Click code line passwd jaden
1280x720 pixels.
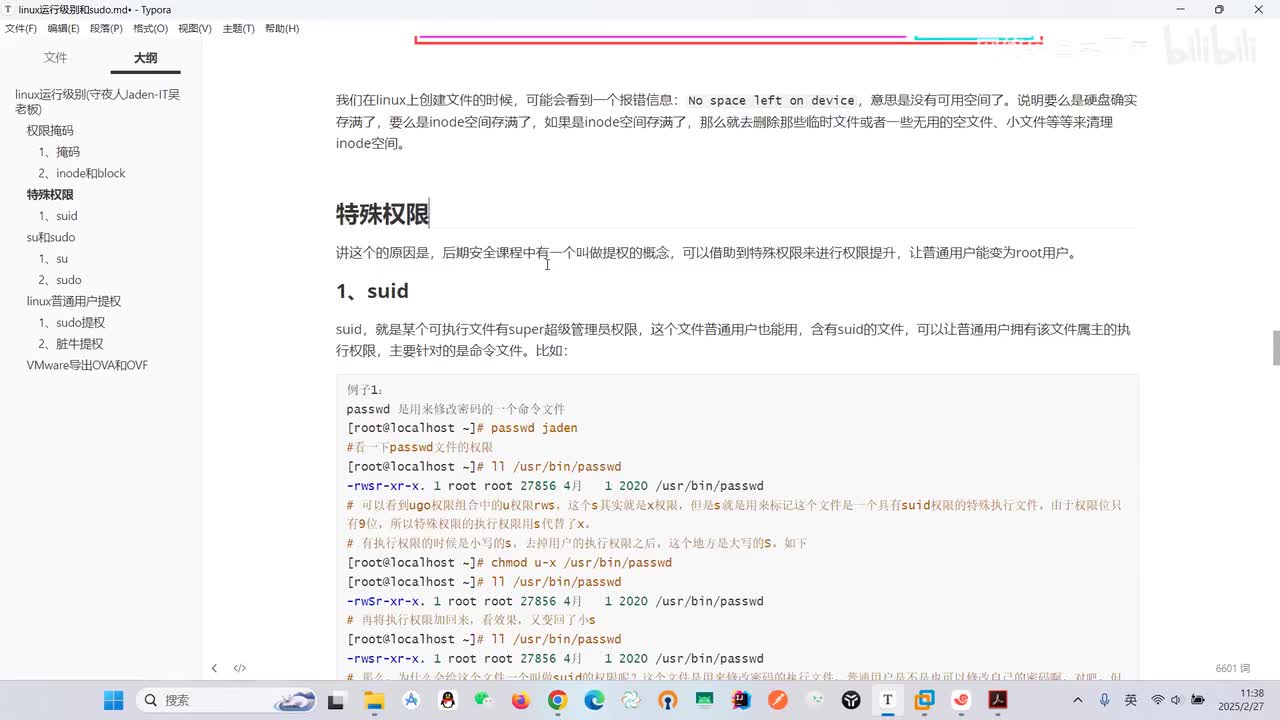coord(534,428)
